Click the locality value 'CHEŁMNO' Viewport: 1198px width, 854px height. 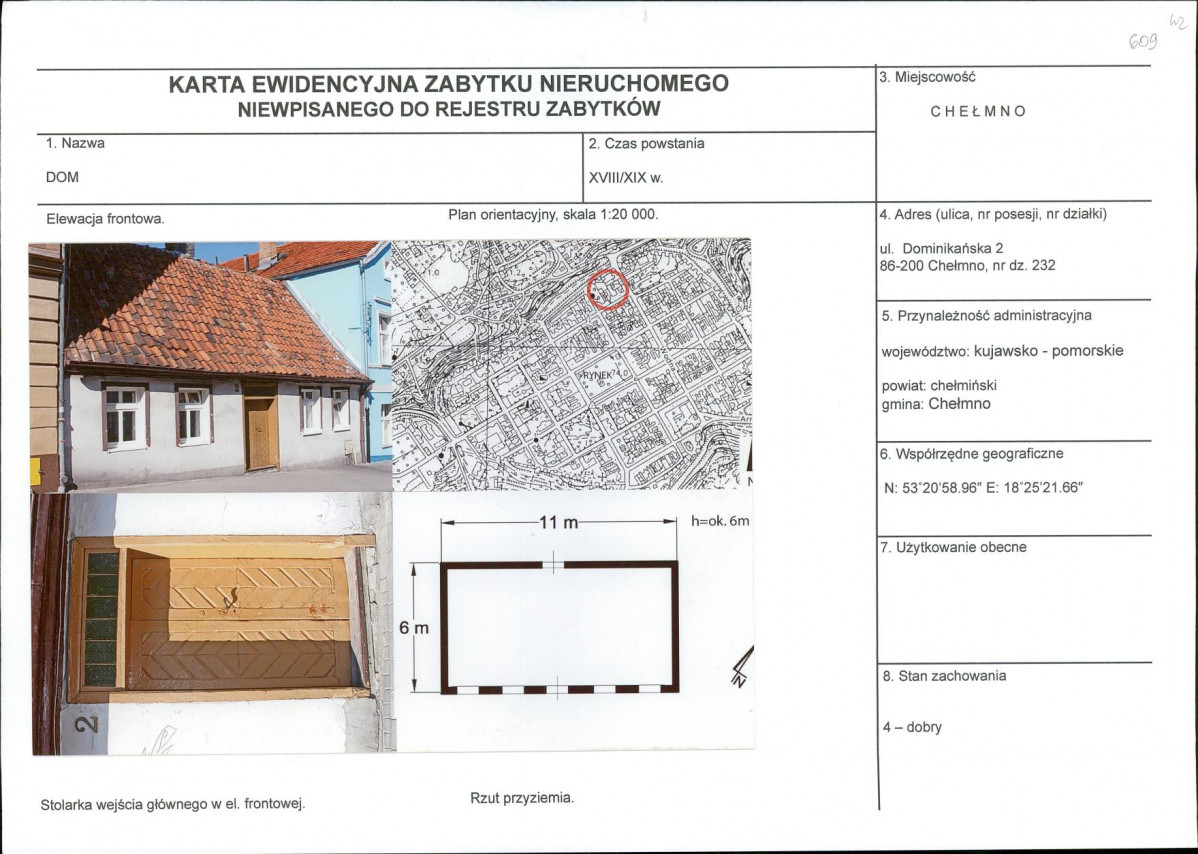pyautogui.click(x=978, y=112)
